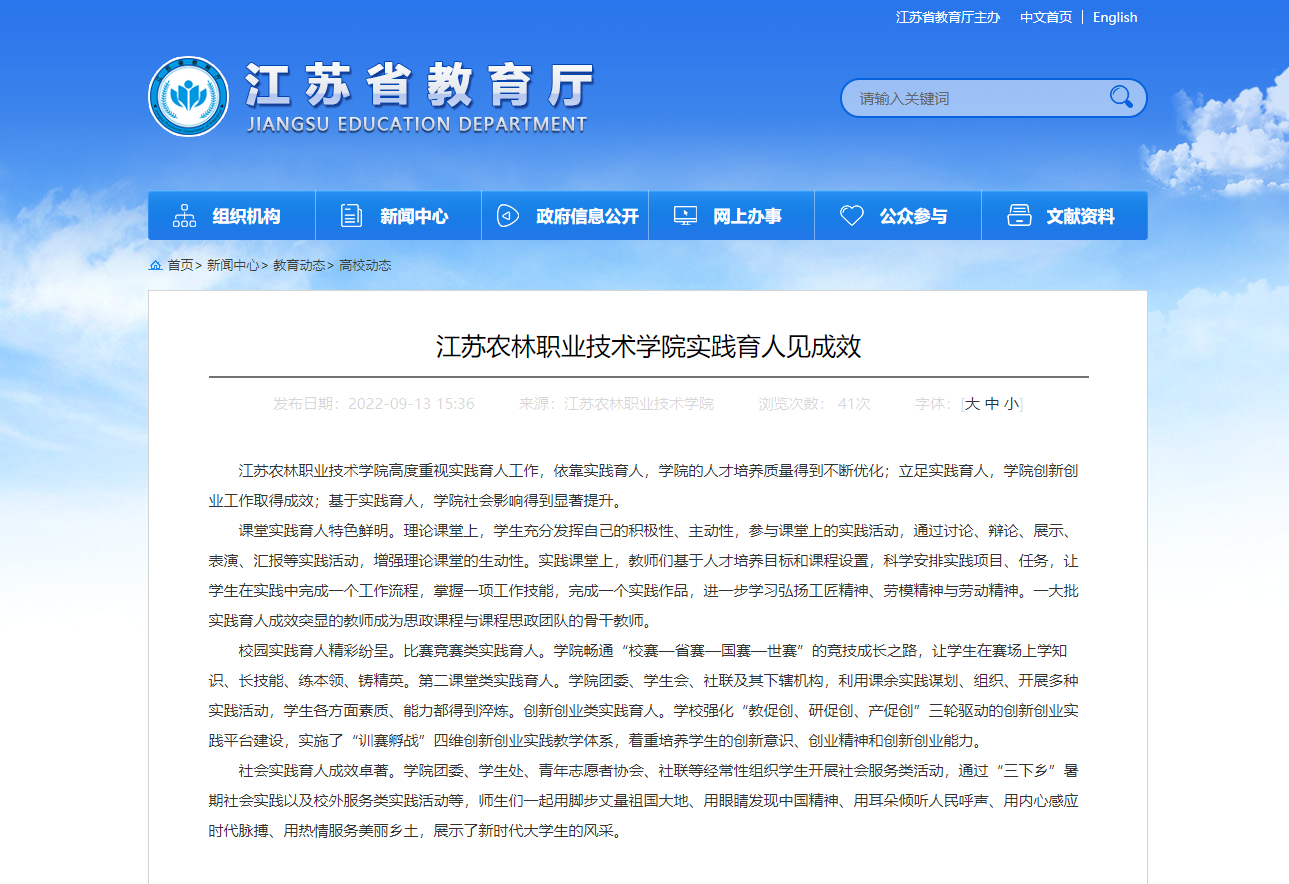
Task: Click the magnifying glass search icon
Action: 1121,97
